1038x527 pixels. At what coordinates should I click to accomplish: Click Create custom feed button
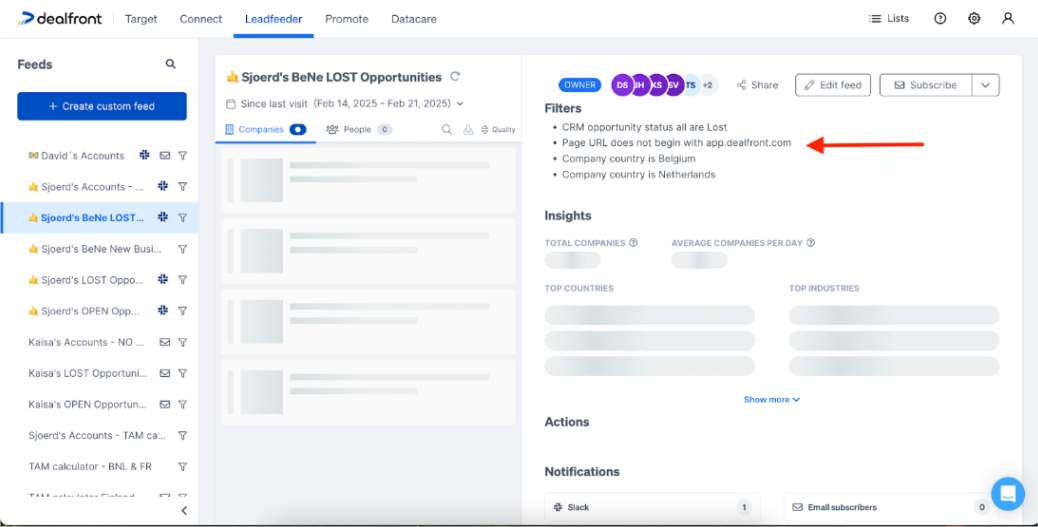[x=102, y=106]
